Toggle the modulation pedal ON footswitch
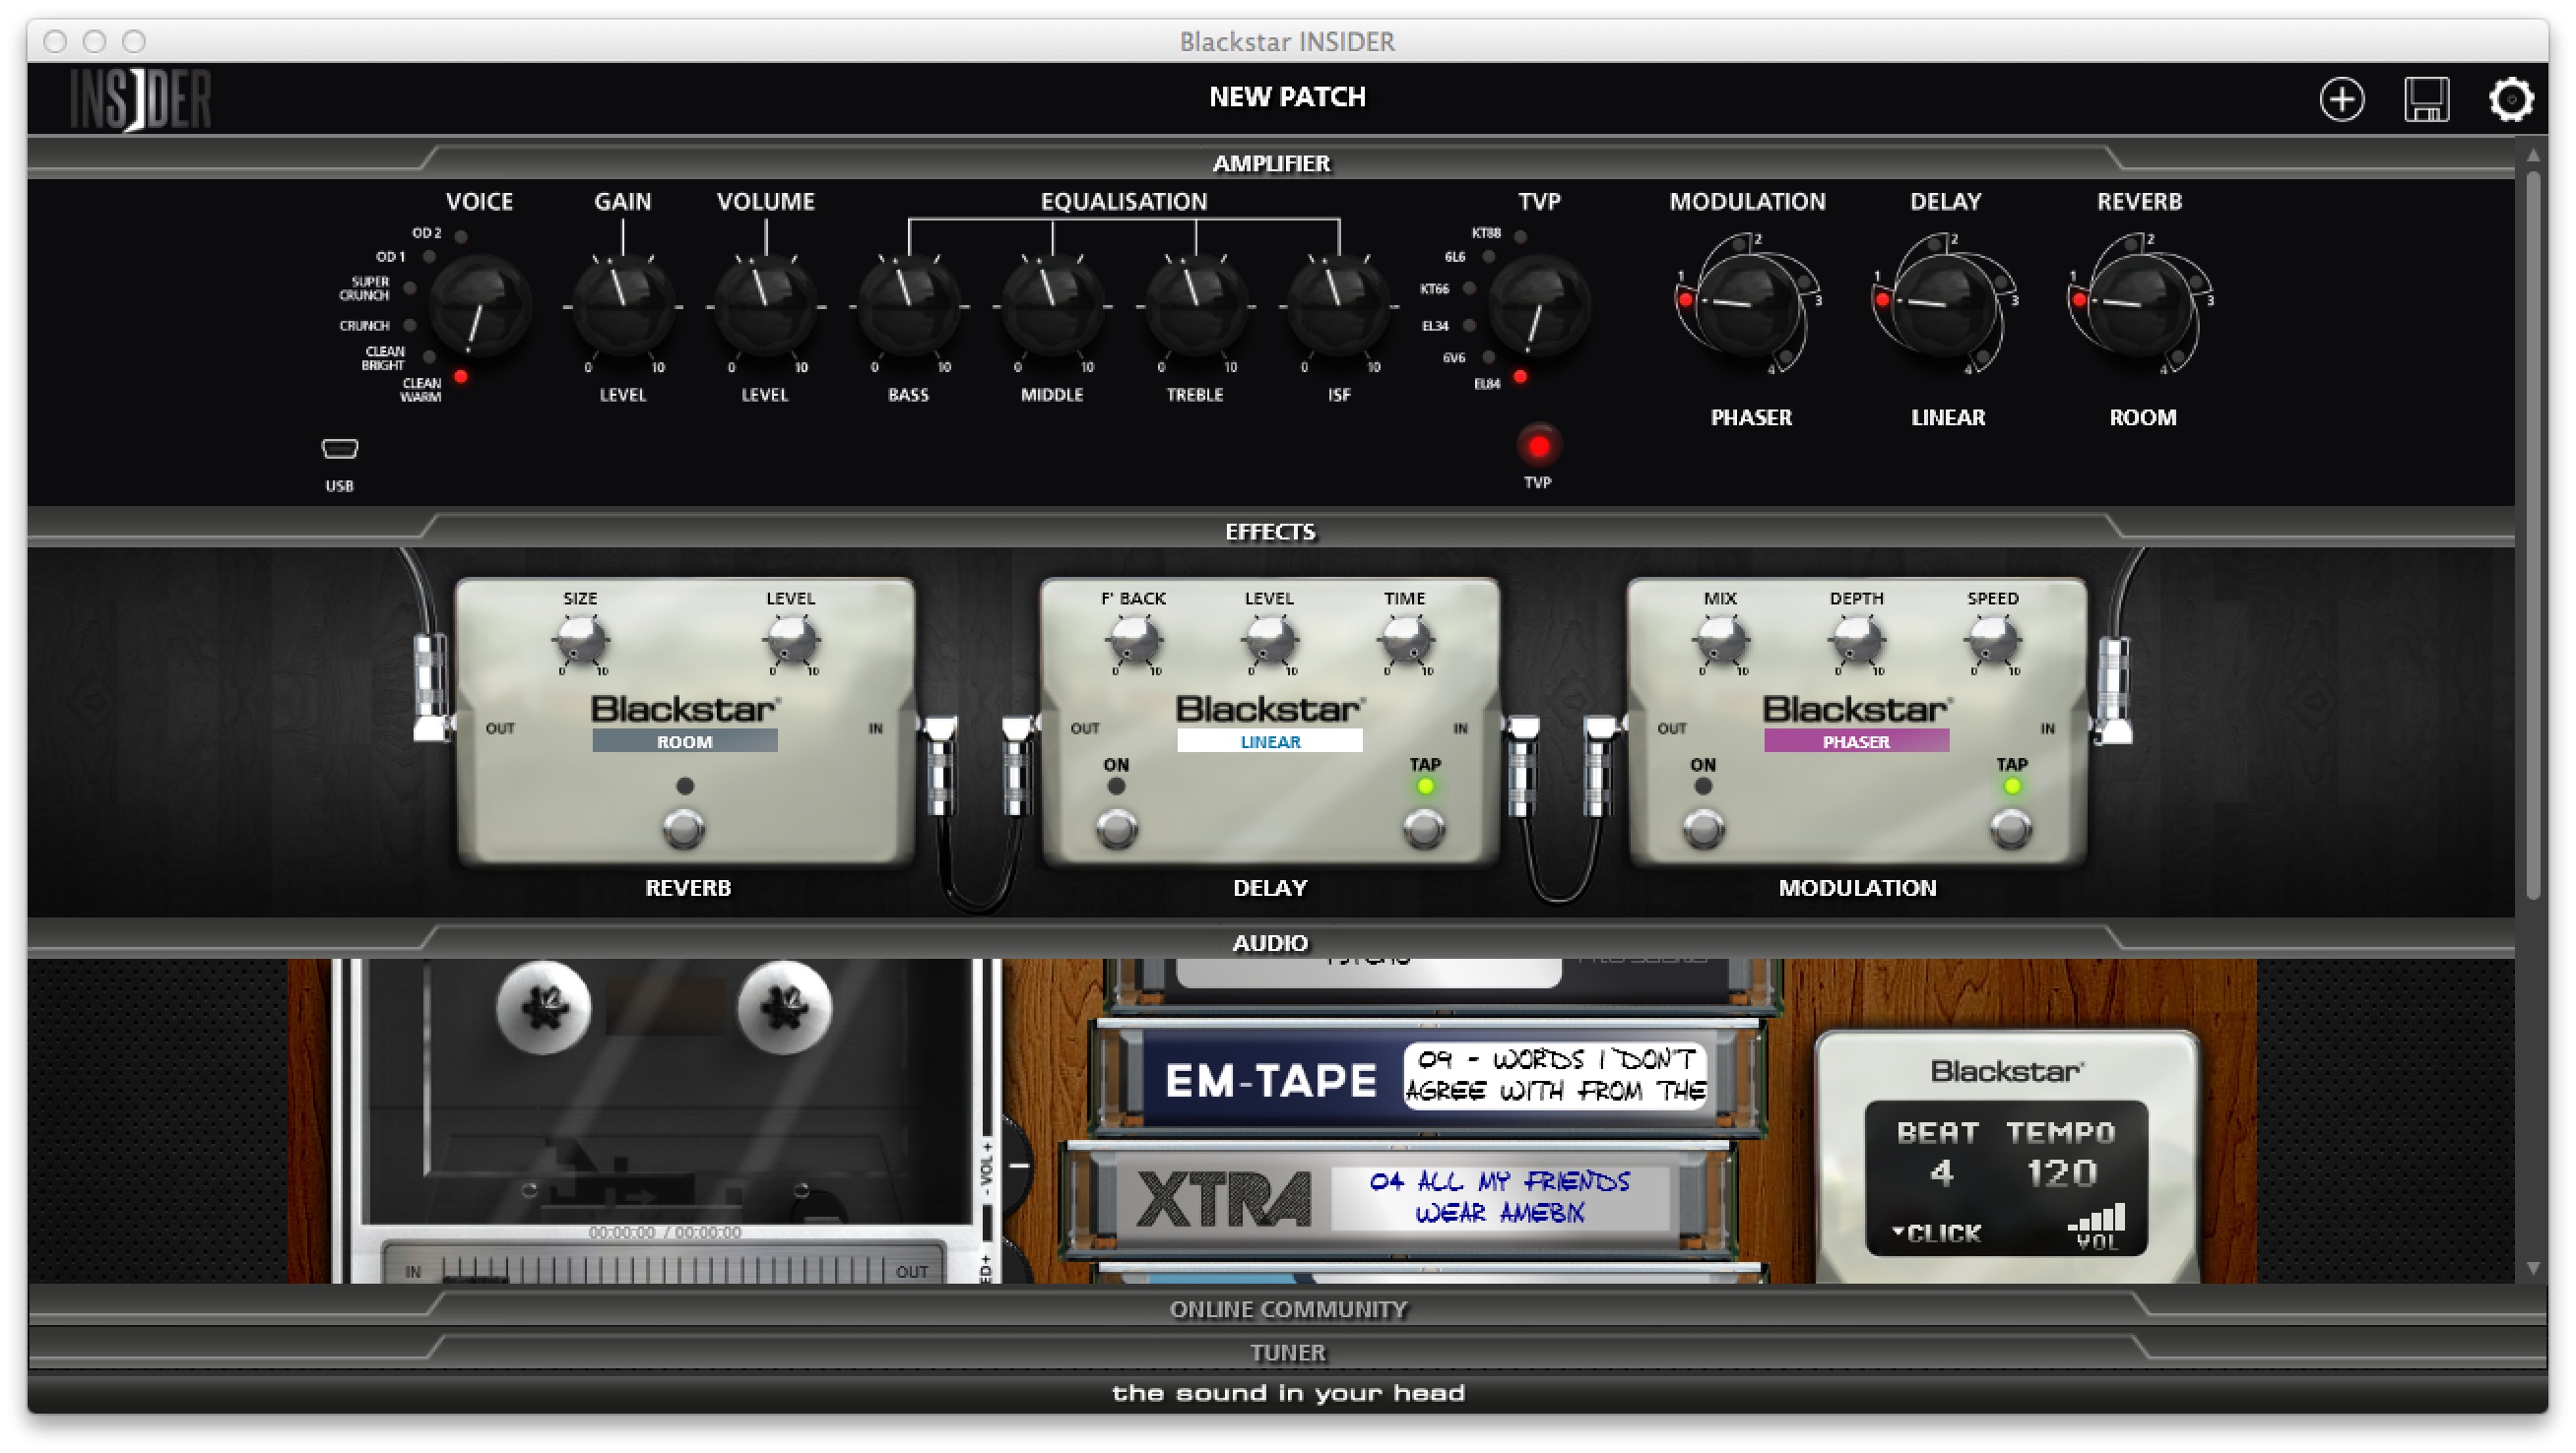The image size is (2576, 1453). pyautogui.click(x=1703, y=829)
